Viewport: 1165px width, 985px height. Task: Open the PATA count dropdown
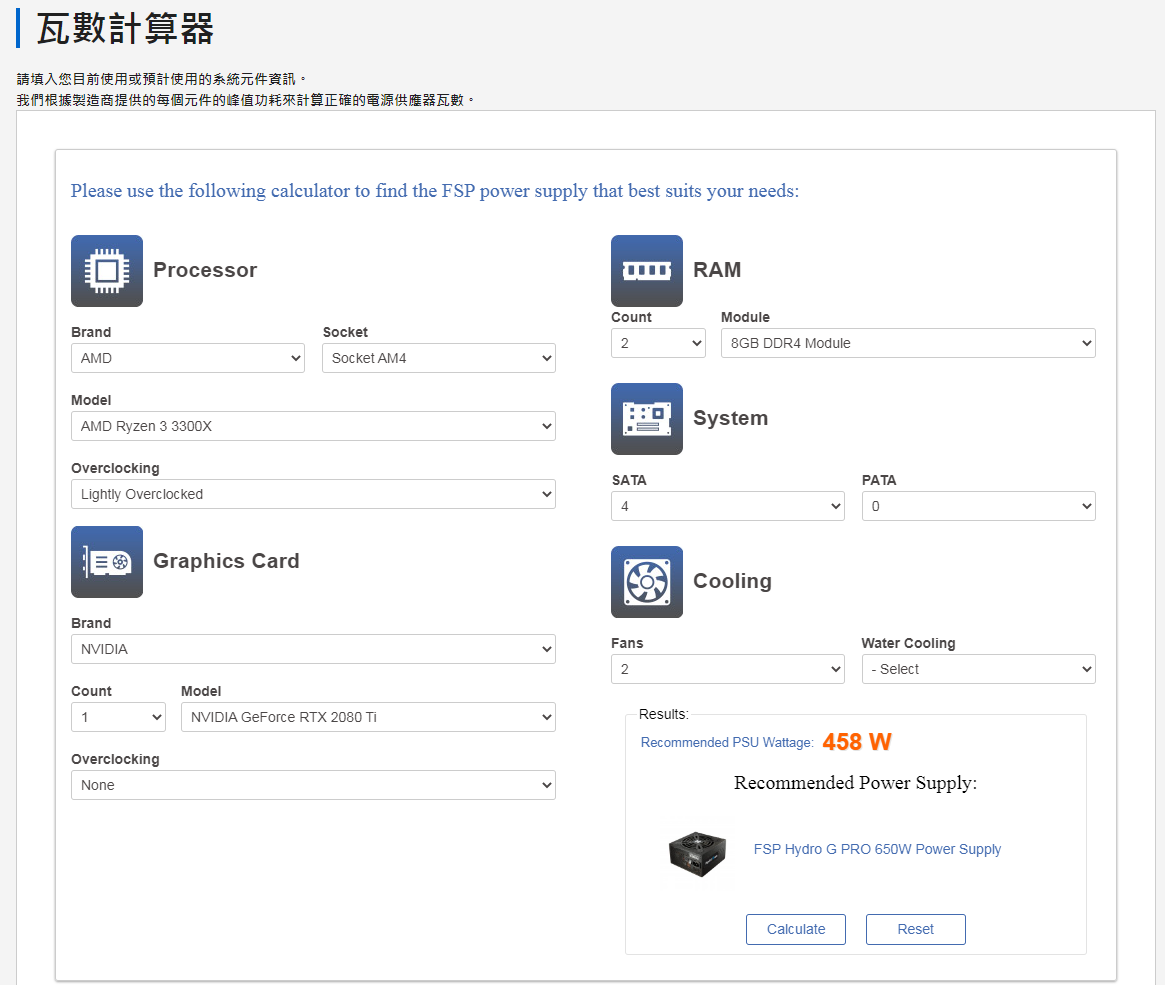[x=979, y=506]
